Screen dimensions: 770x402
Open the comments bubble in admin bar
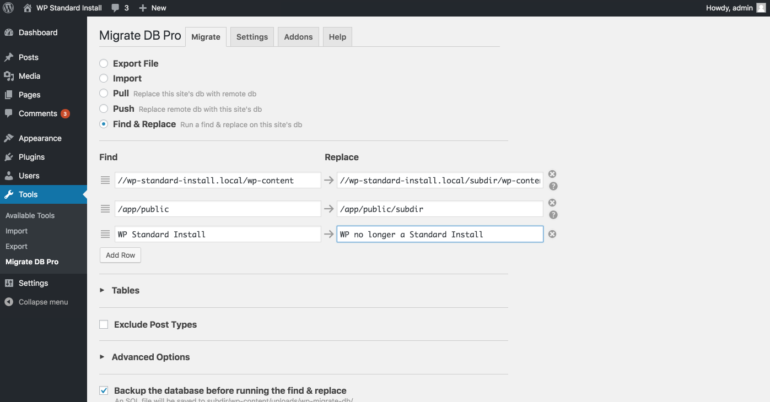[x=120, y=7]
